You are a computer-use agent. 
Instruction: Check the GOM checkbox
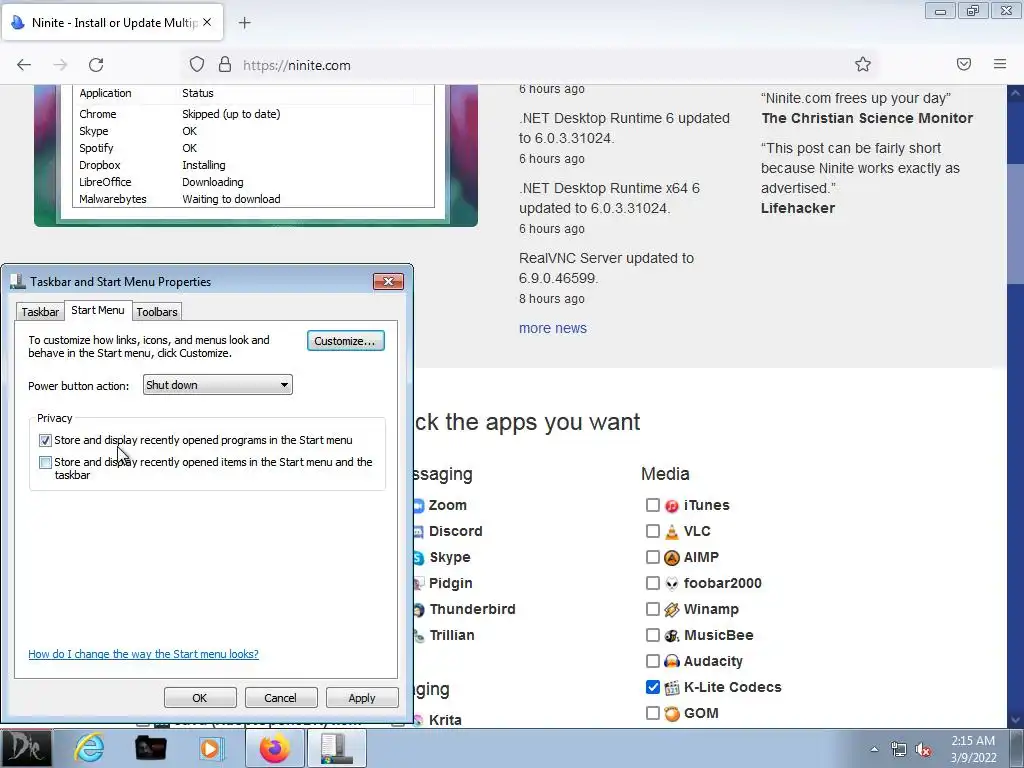pyautogui.click(x=652, y=712)
